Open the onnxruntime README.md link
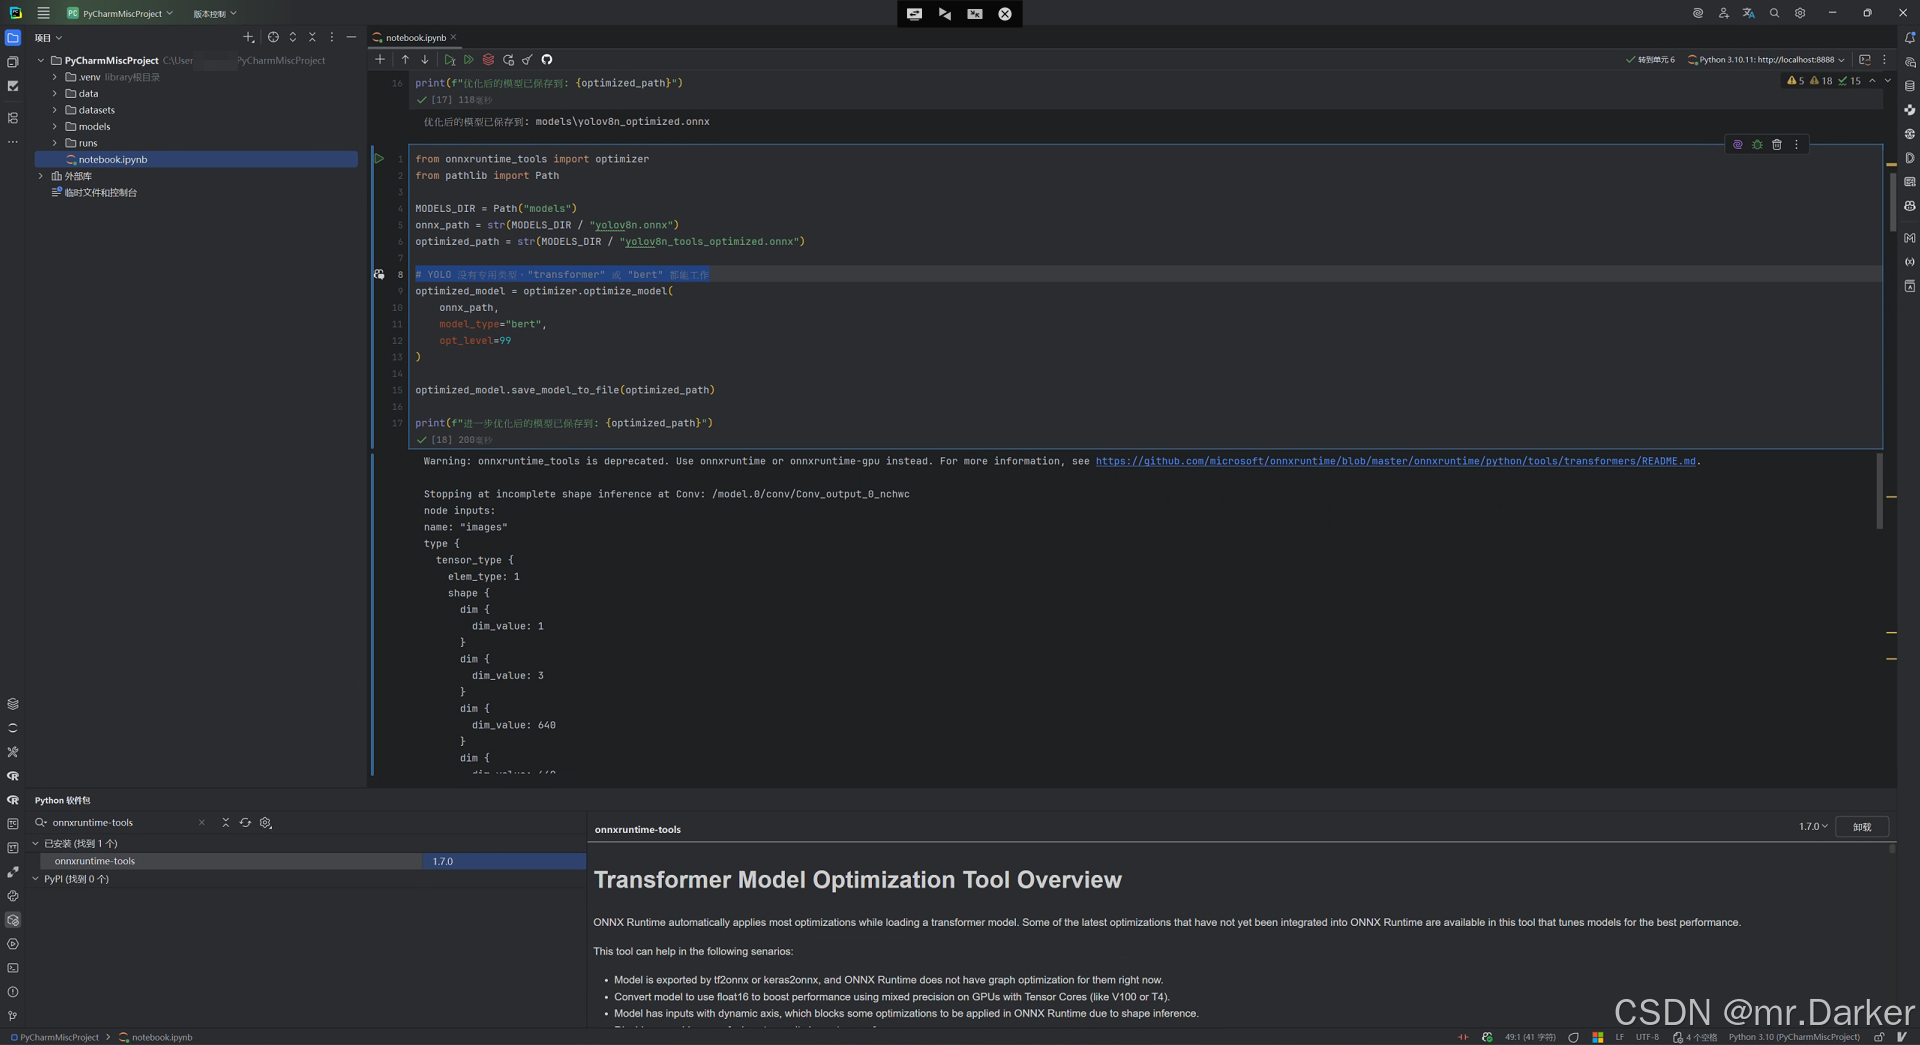The height and width of the screenshot is (1045, 1920). coord(1395,461)
